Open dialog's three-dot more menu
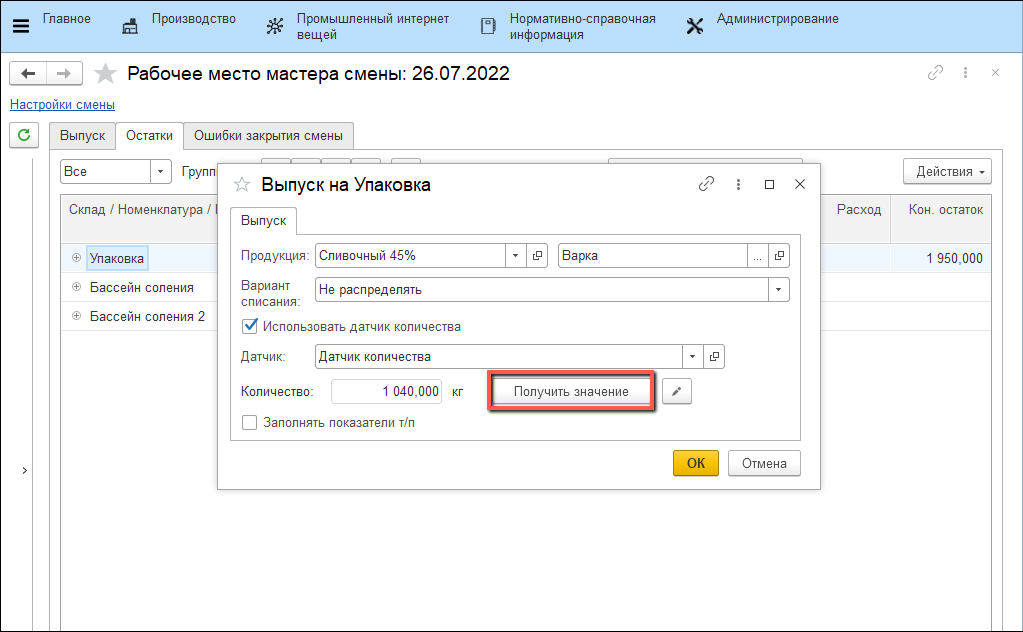Screen dimensions: 1023x632 [x=738, y=184]
